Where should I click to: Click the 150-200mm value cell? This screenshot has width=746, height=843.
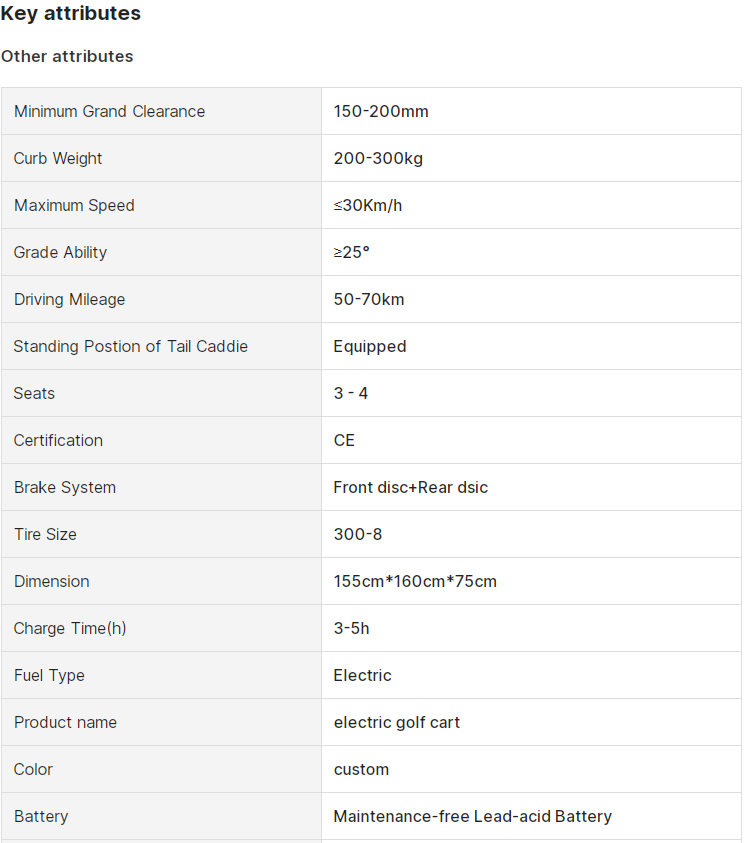531,111
